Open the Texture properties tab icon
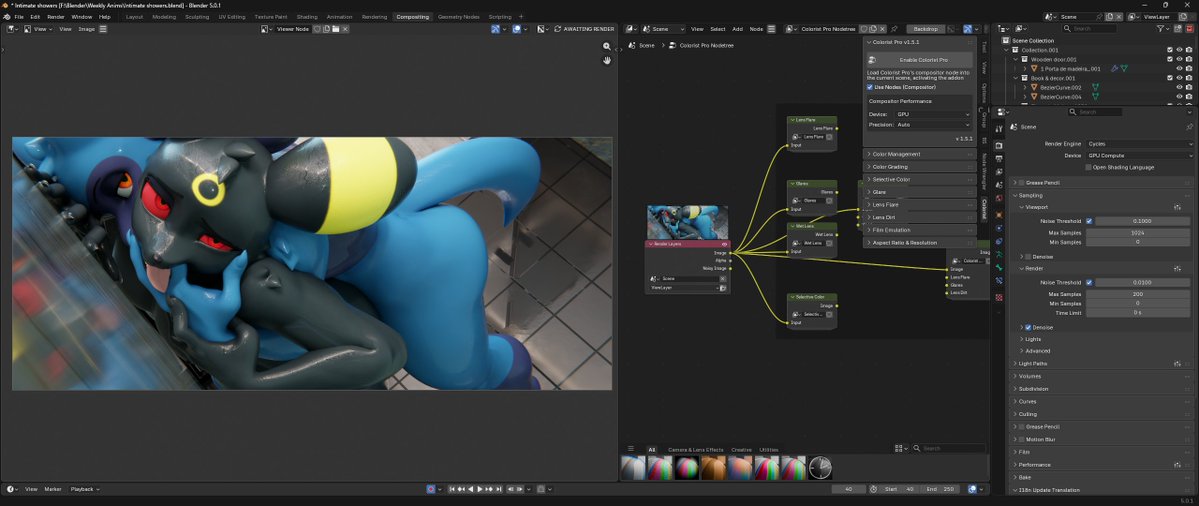The width and height of the screenshot is (1199, 506). tap(999, 297)
